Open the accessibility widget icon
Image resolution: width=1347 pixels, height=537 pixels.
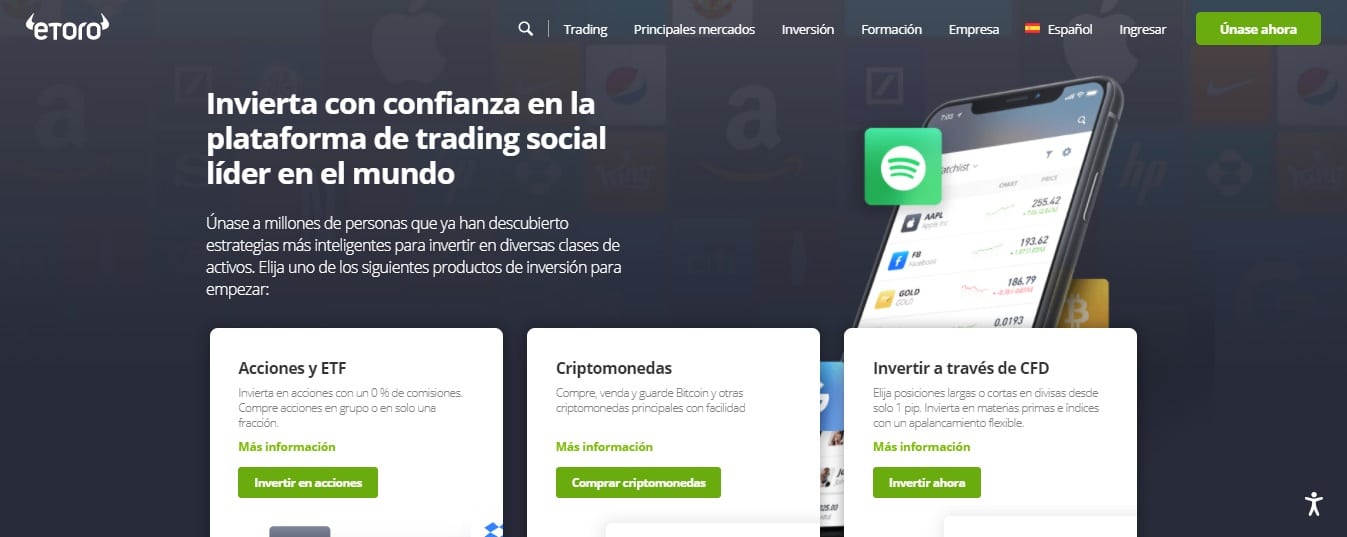click(x=1314, y=504)
